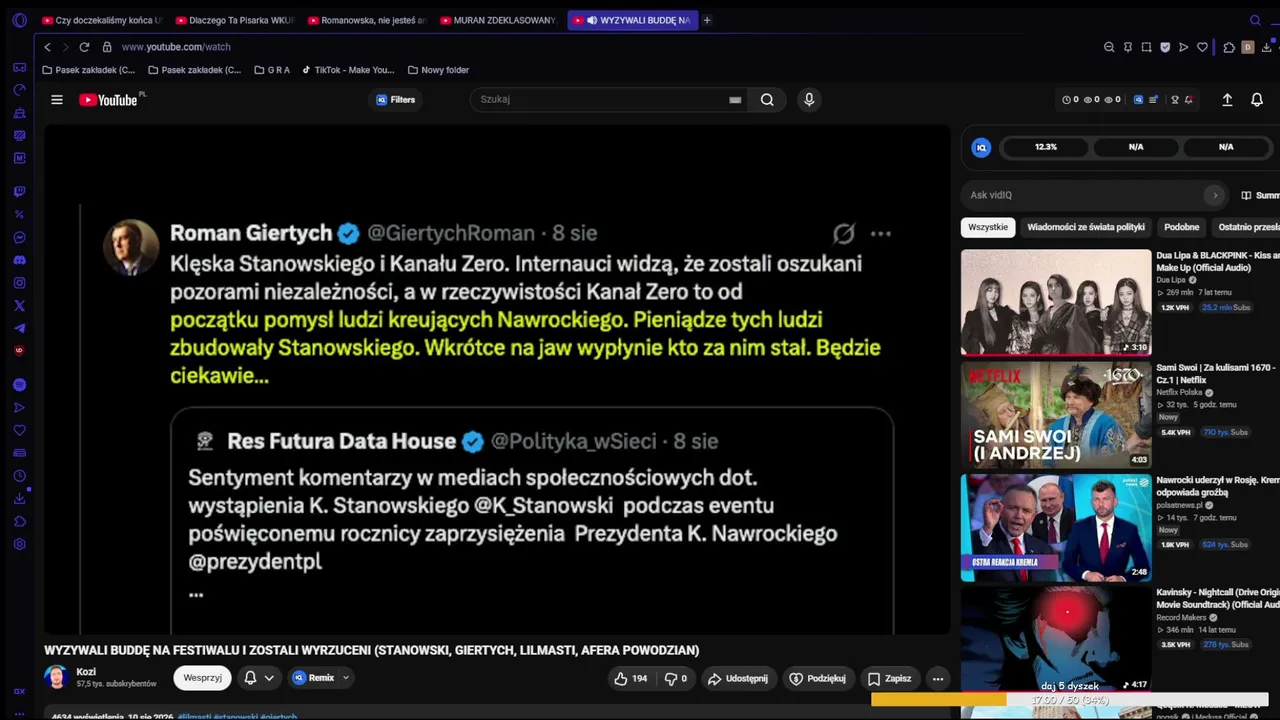Open Instagram from the browser sidebar

coord(19,283)
